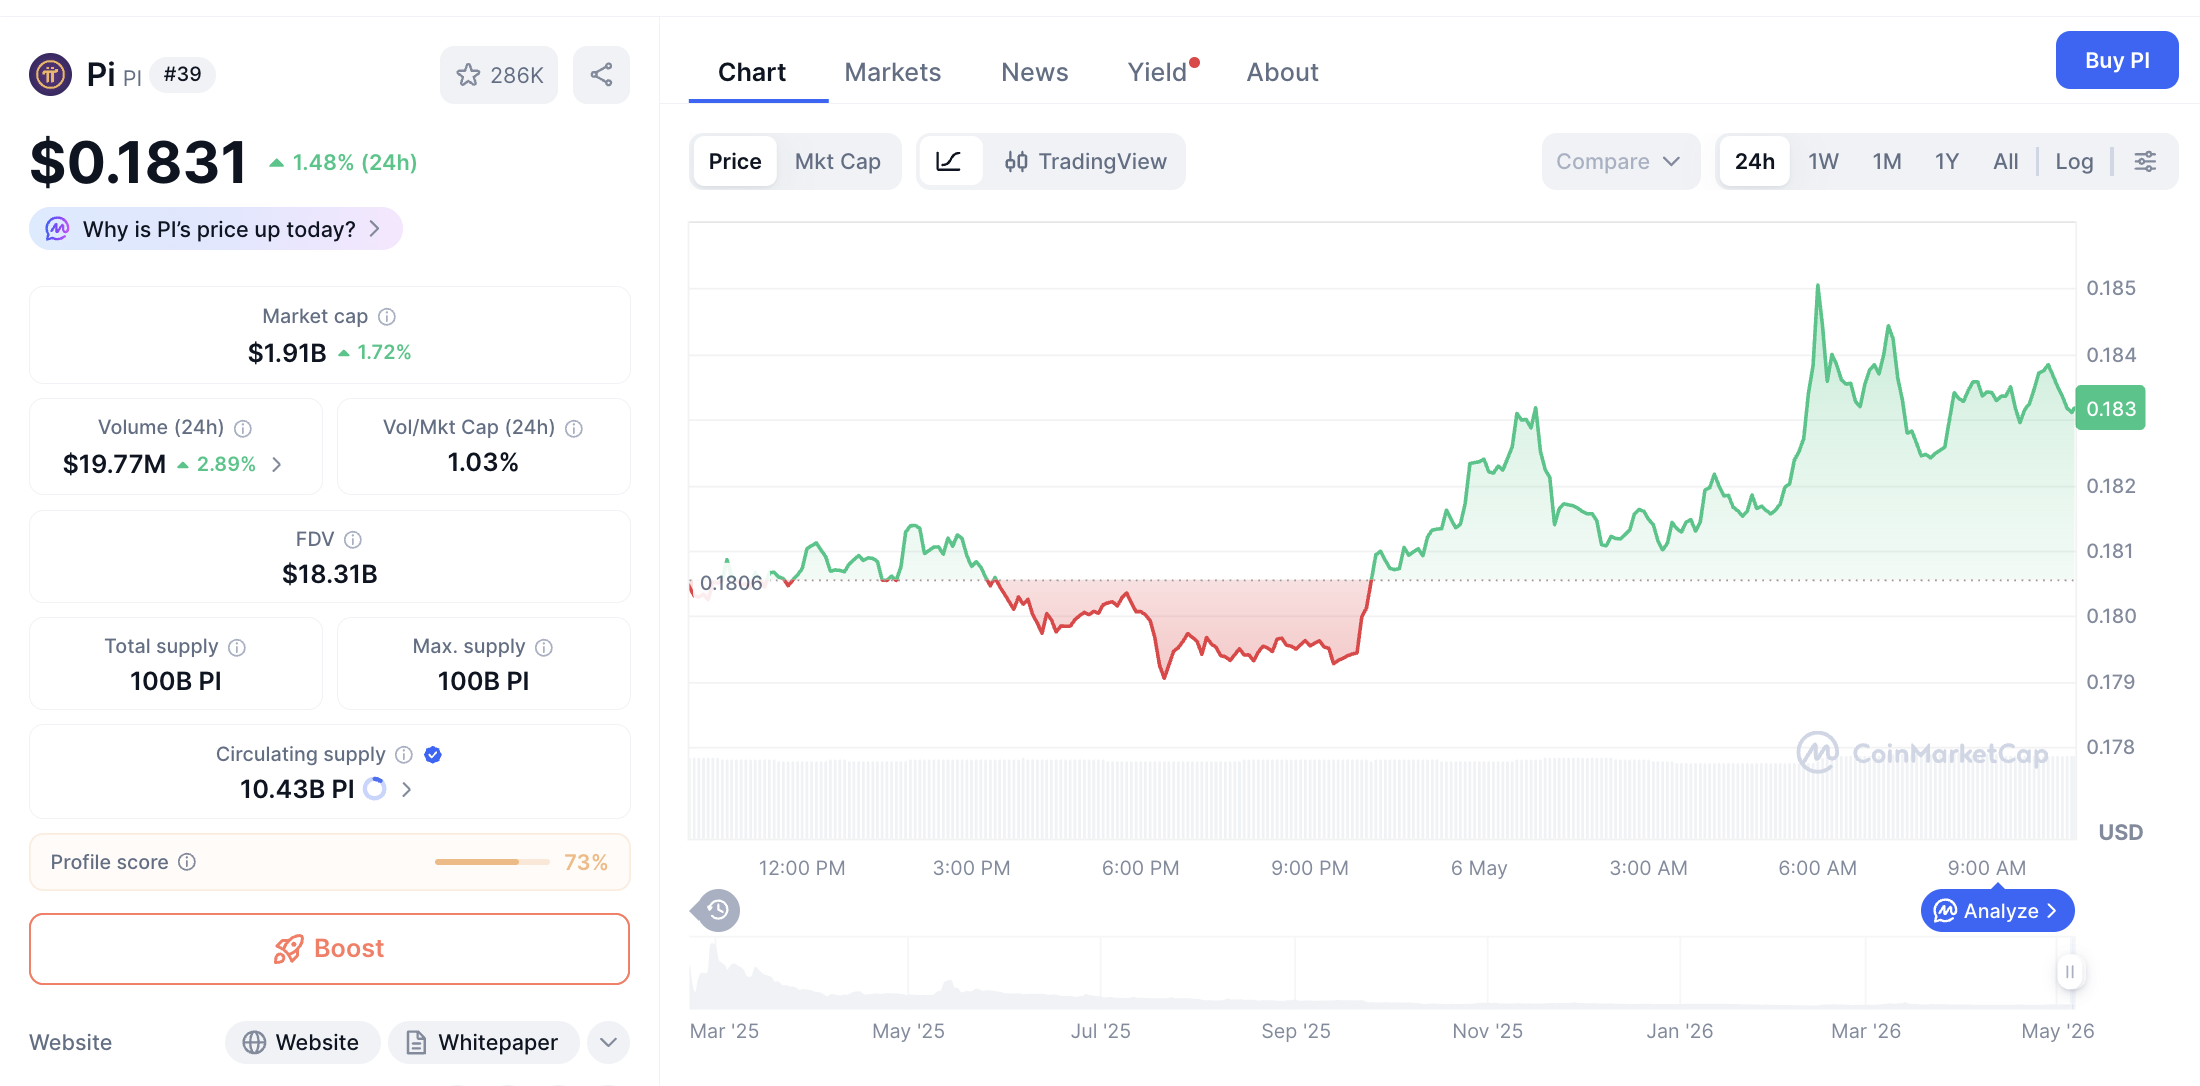Open the Whitepaper link chip

tap(483, 1042)
